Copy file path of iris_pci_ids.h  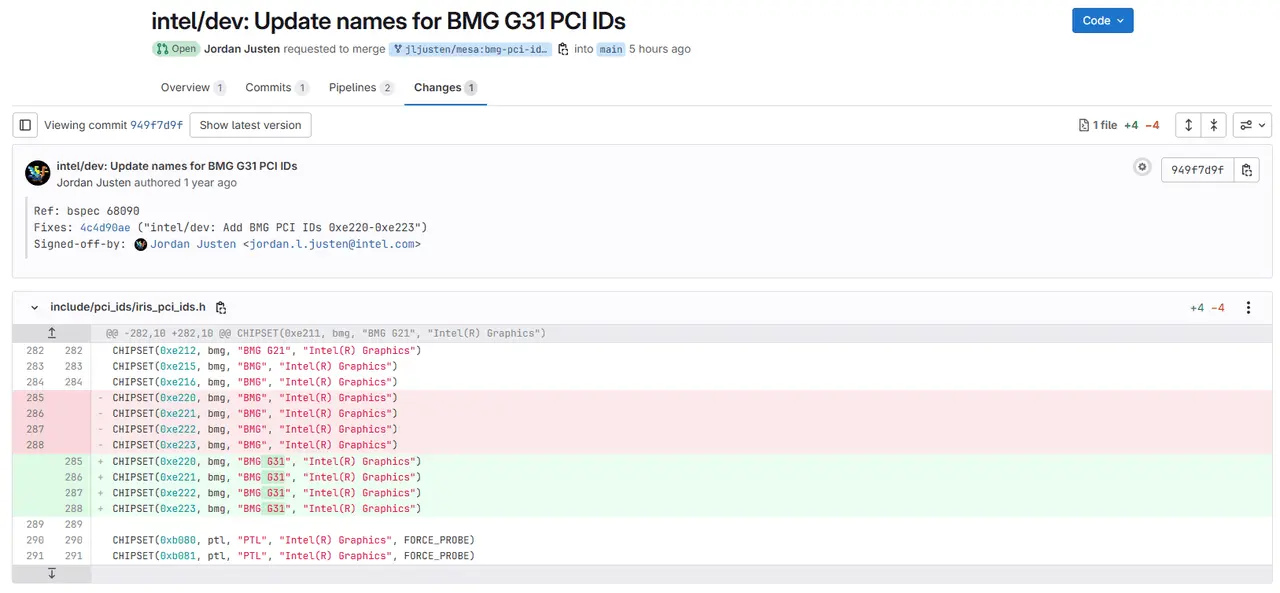coord(221,308)
